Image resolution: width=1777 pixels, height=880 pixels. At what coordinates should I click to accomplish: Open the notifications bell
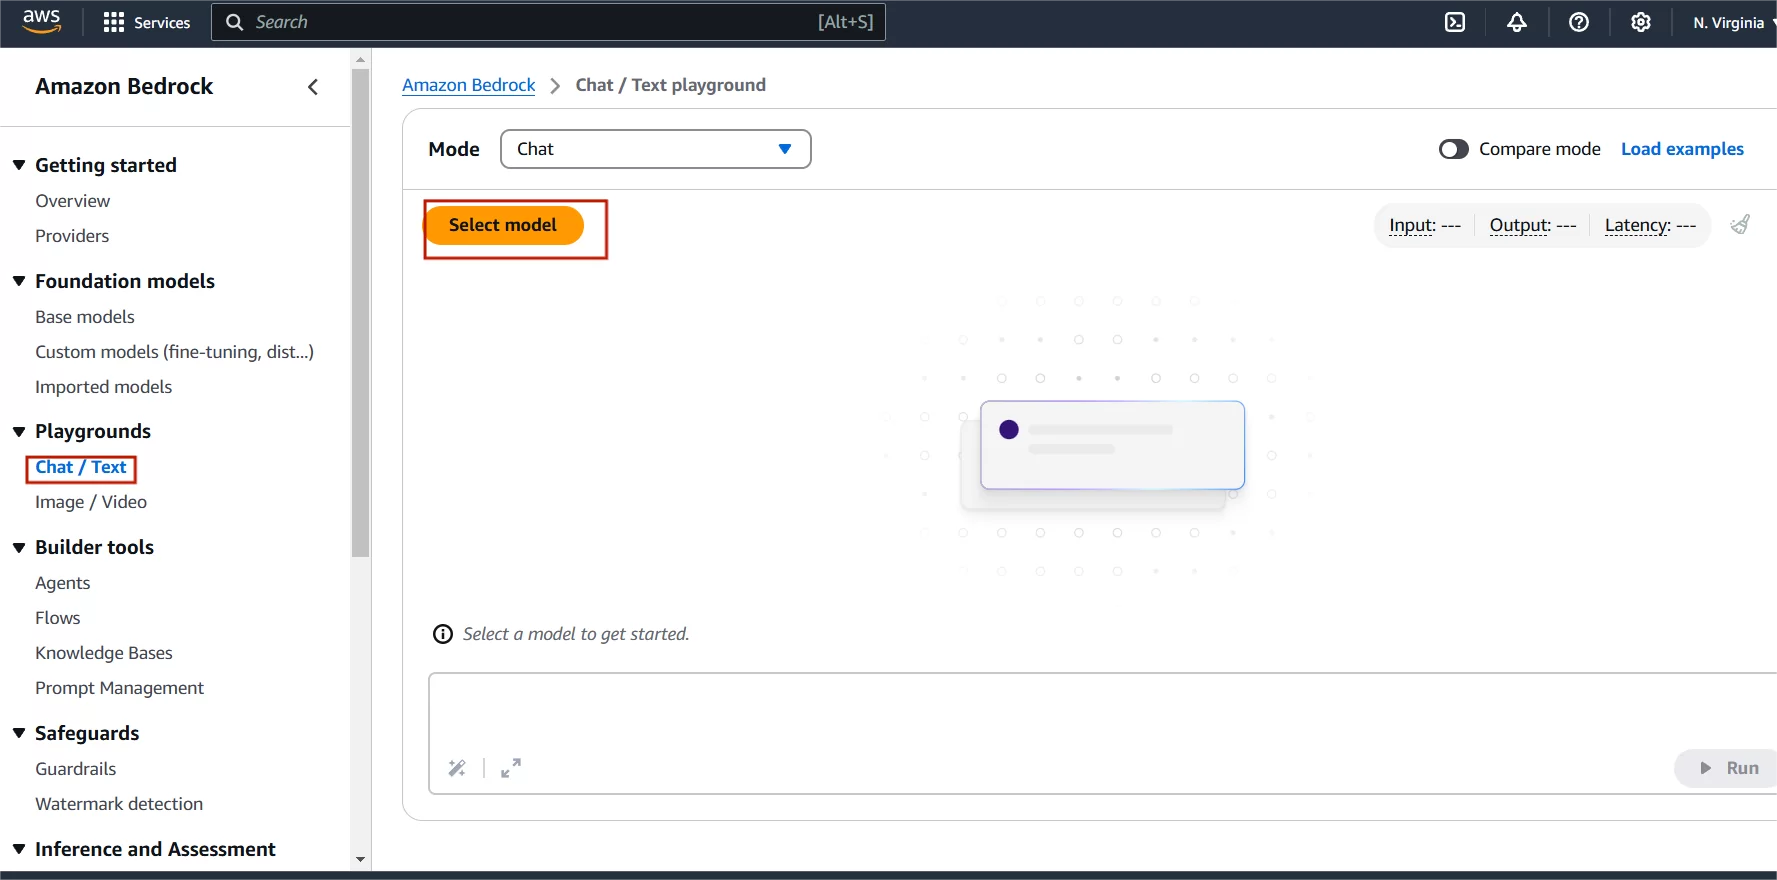coord(1517,22)
